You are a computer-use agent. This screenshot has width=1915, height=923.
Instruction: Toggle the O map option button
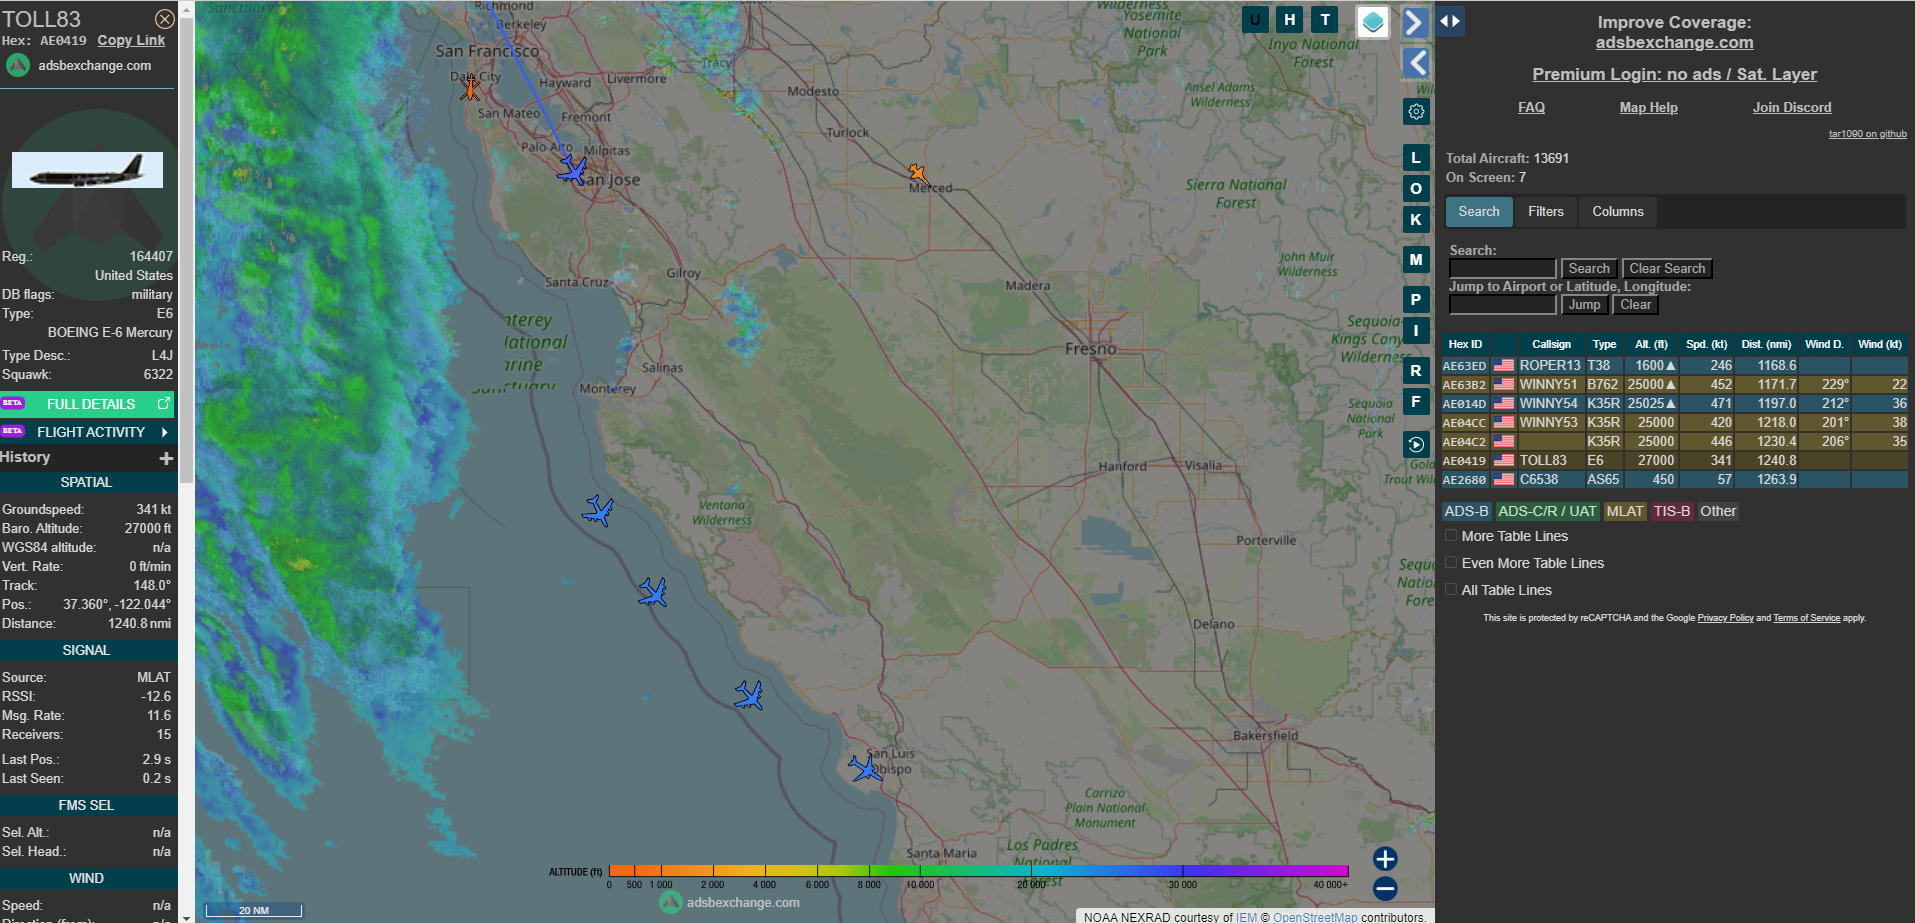pyautogui.click(x=1416, y=189)
